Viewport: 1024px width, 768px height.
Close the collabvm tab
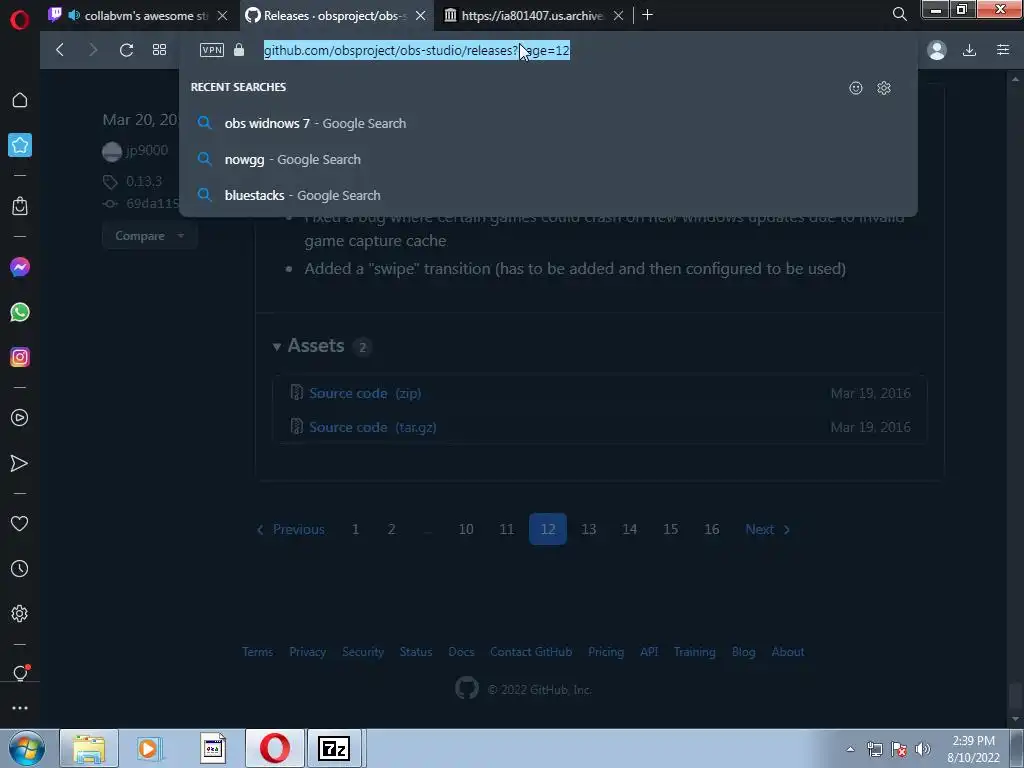click(223, 15)
